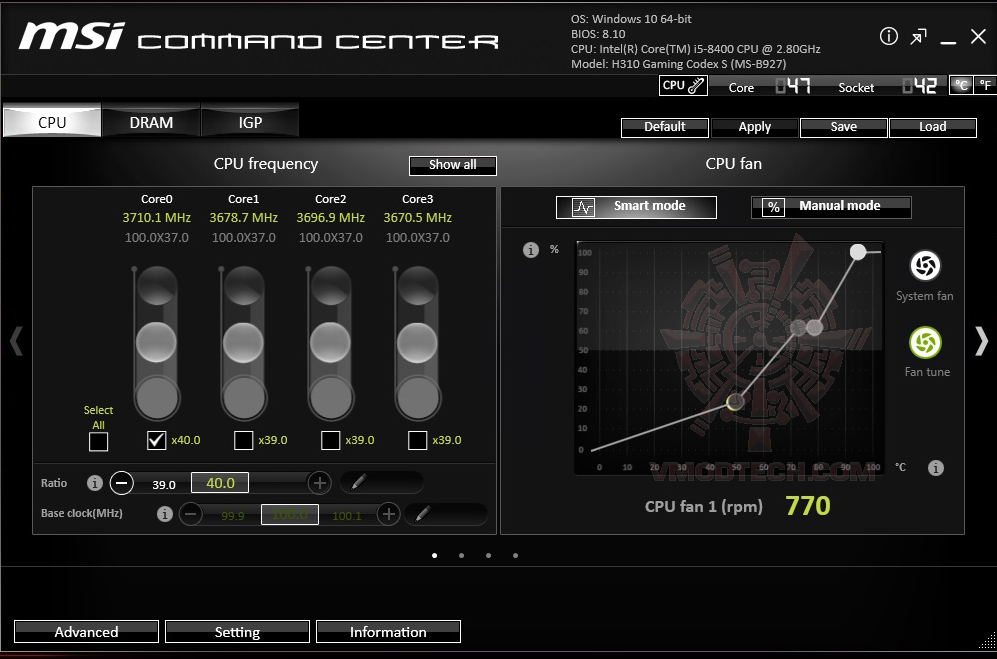Select the highlighted fan curve point near 20%
997x659 pixels.
click(735, 401)
